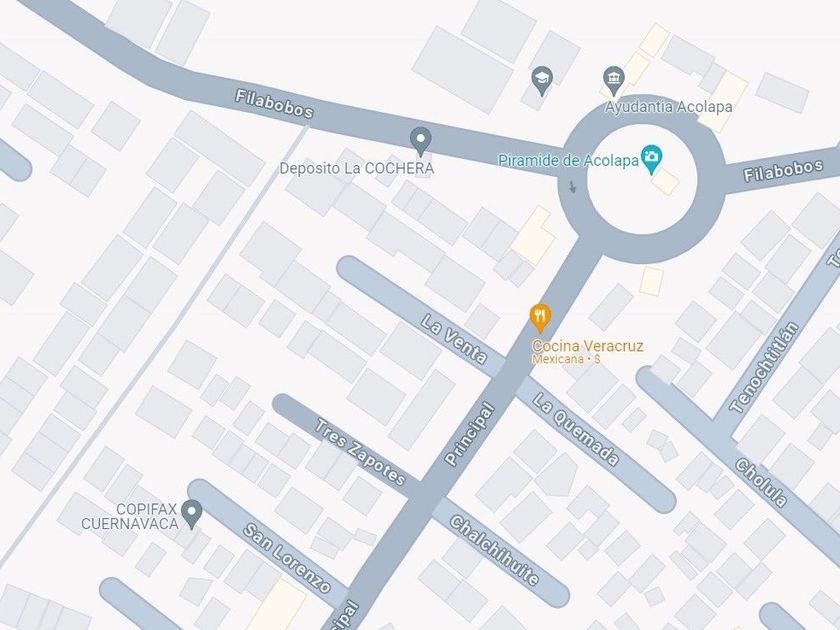Click the Tenochtitlán street label
Viewport: 840px width, 630px height.
point(764,368)
